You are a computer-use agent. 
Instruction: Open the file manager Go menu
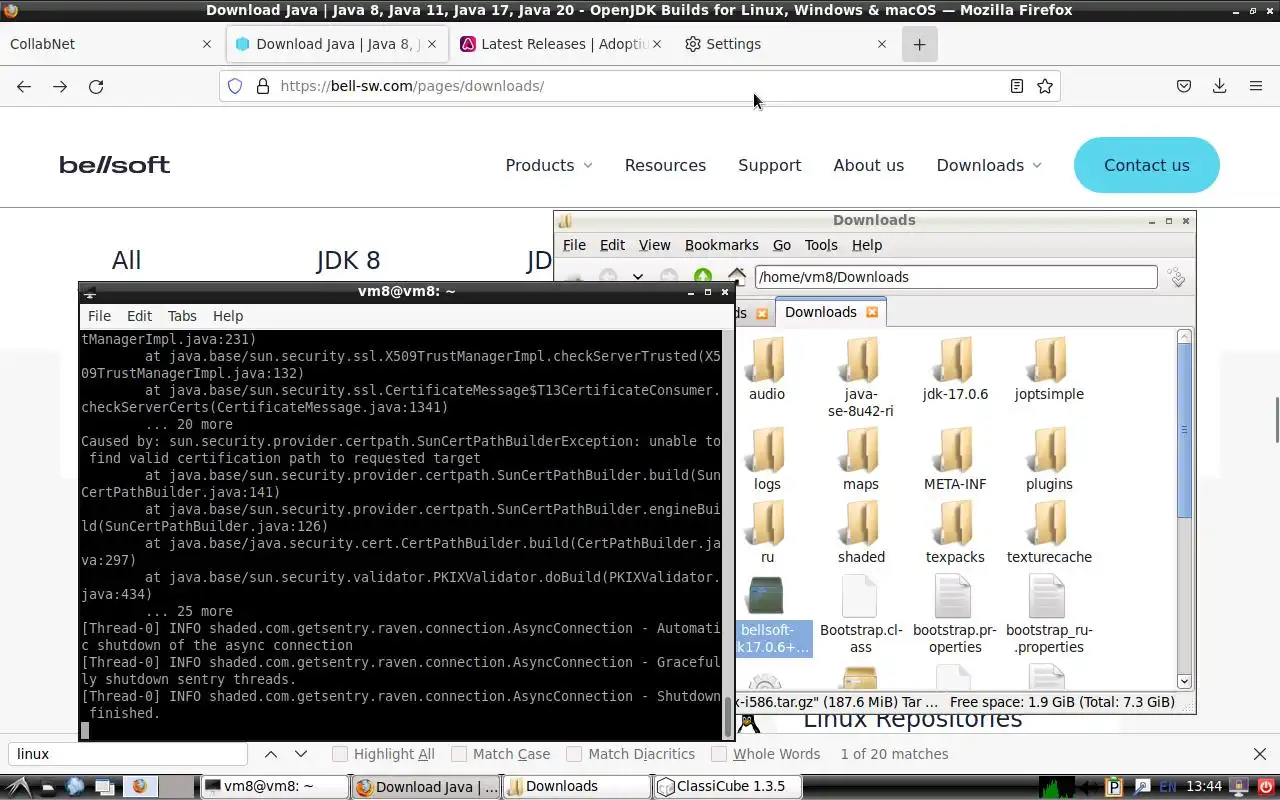[781, 245]
